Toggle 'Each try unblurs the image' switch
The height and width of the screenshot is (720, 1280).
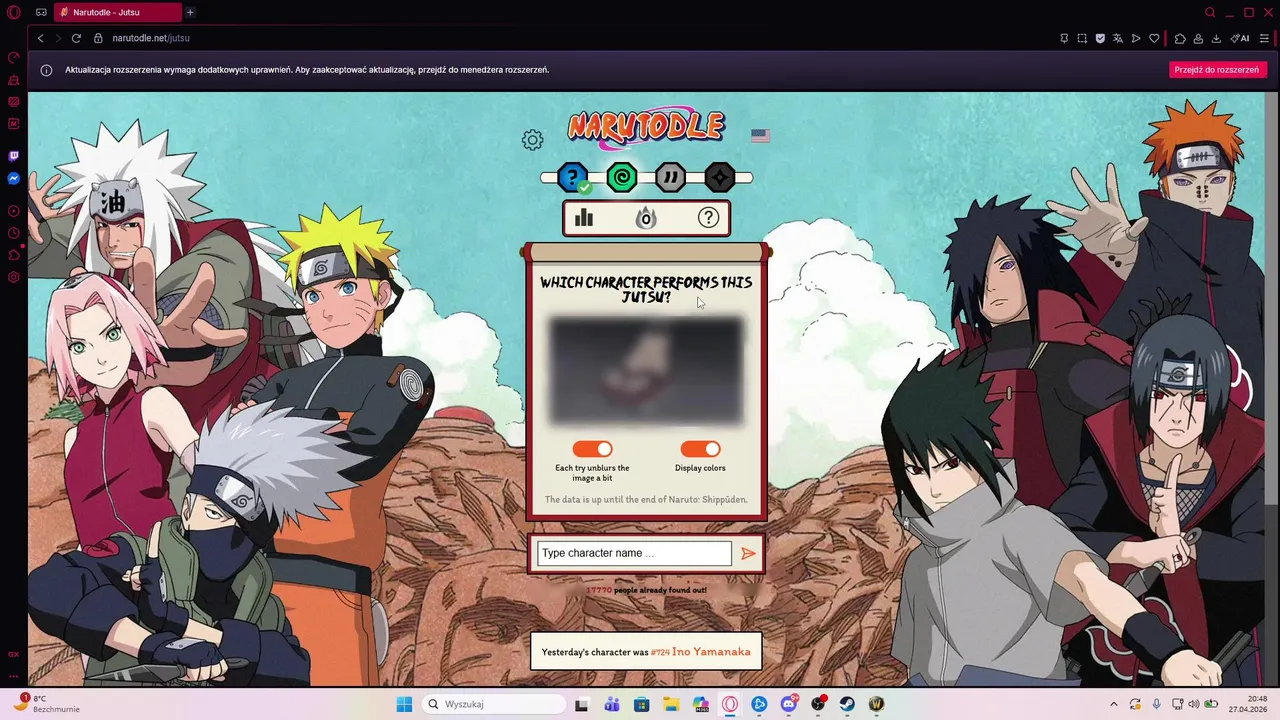(592, 449)
